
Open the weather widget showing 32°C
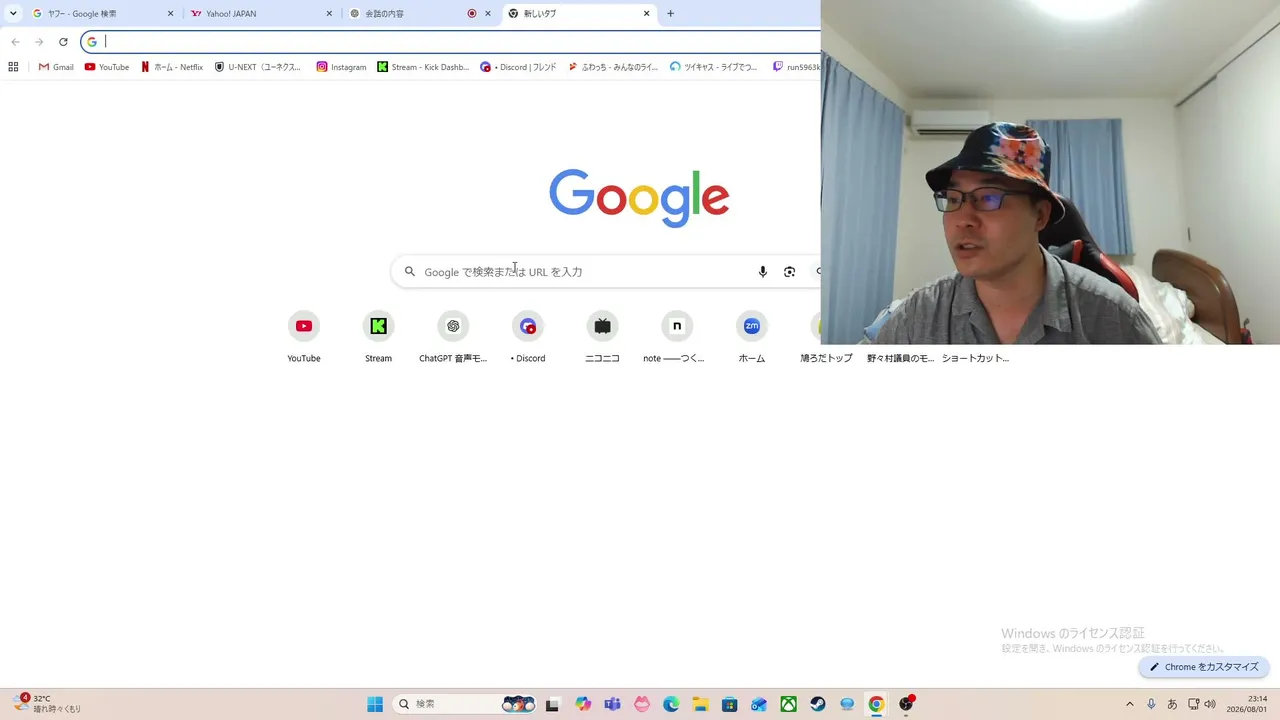click(48, 704)
